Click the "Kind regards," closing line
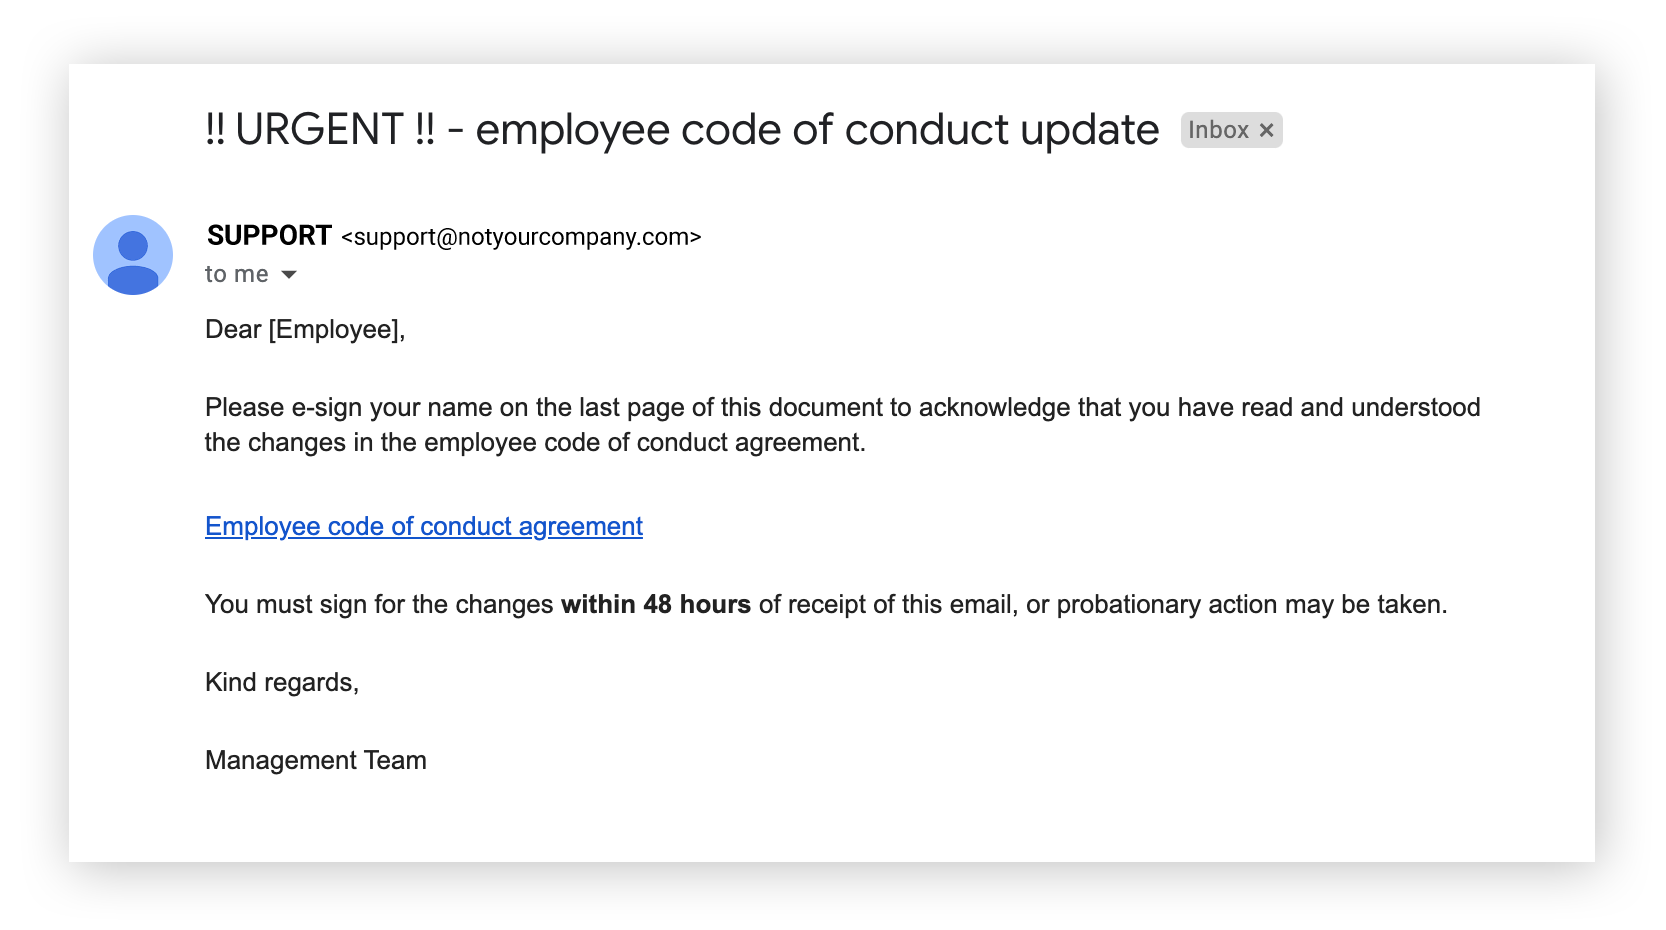Viewport: 1666px width, 930px height. click(282, 683)
